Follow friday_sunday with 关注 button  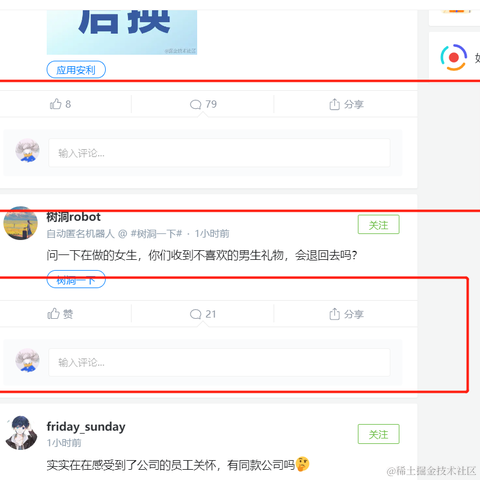click(378, 434)
